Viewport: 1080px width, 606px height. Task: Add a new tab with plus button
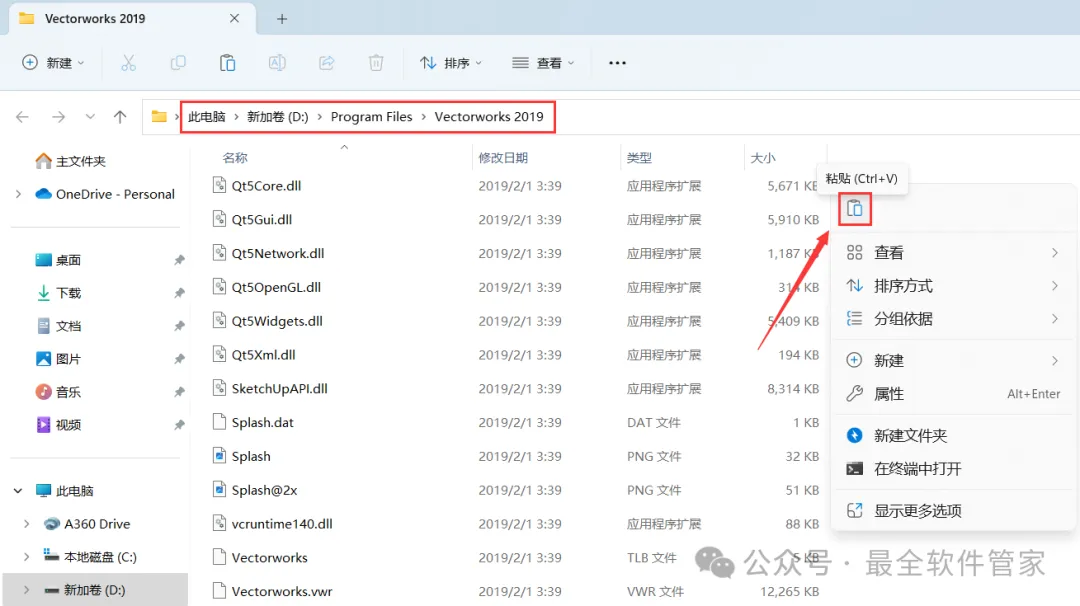282,19
